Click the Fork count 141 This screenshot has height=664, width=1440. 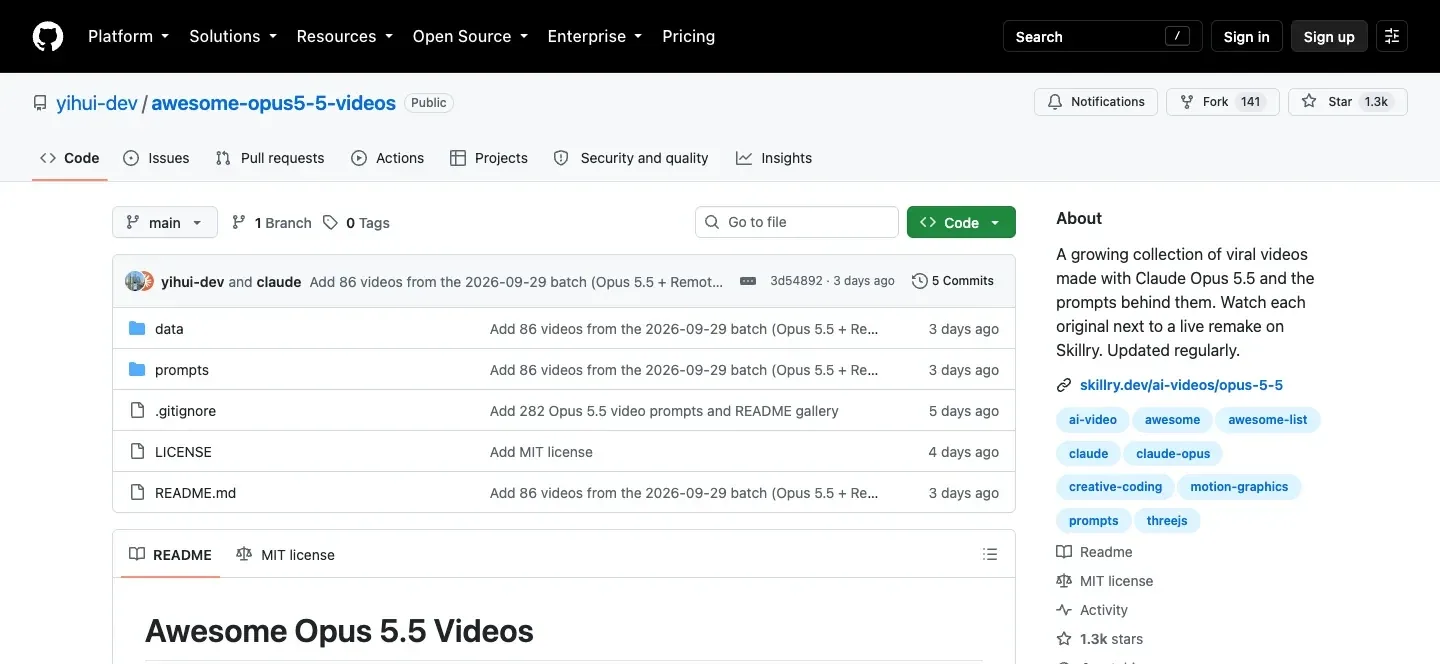tap(1250, 102)
